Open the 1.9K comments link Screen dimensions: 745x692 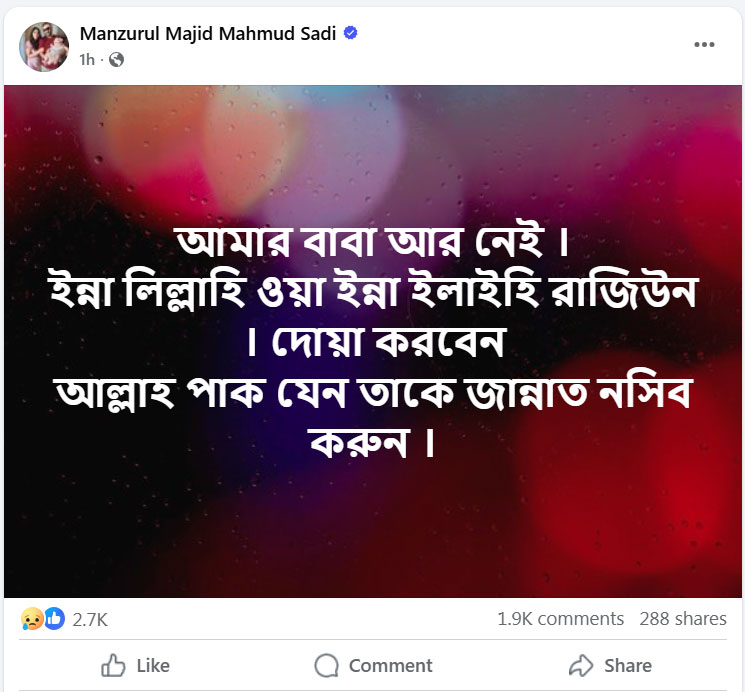pos(560,619)
